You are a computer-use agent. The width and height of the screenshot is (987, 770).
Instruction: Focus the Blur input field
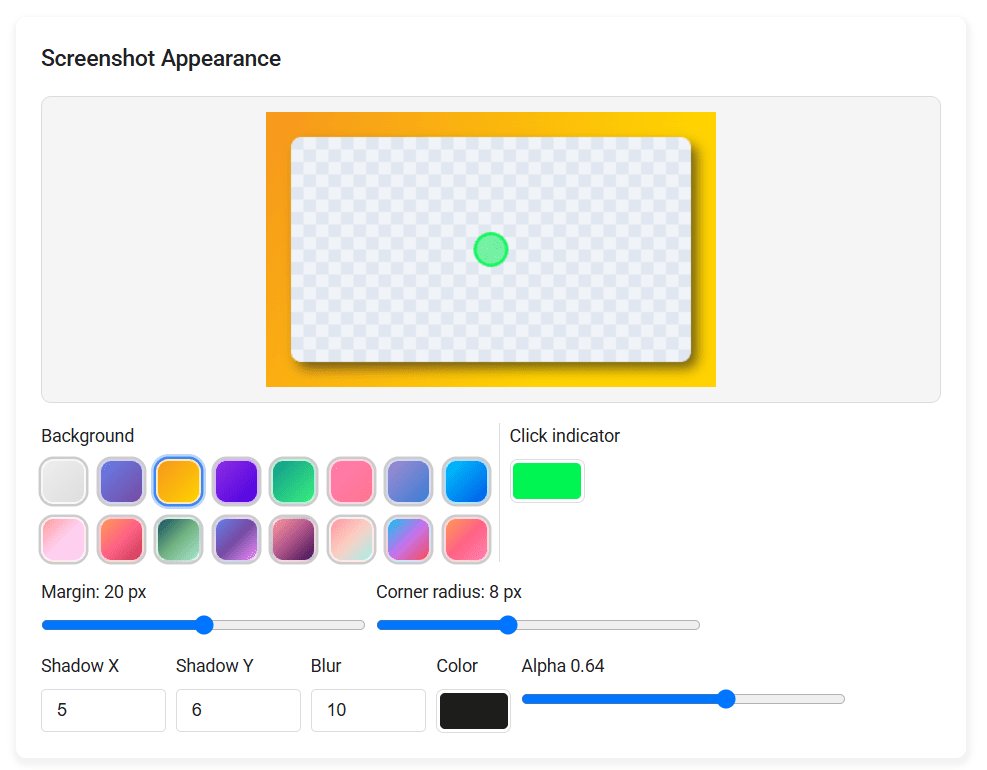368,710
